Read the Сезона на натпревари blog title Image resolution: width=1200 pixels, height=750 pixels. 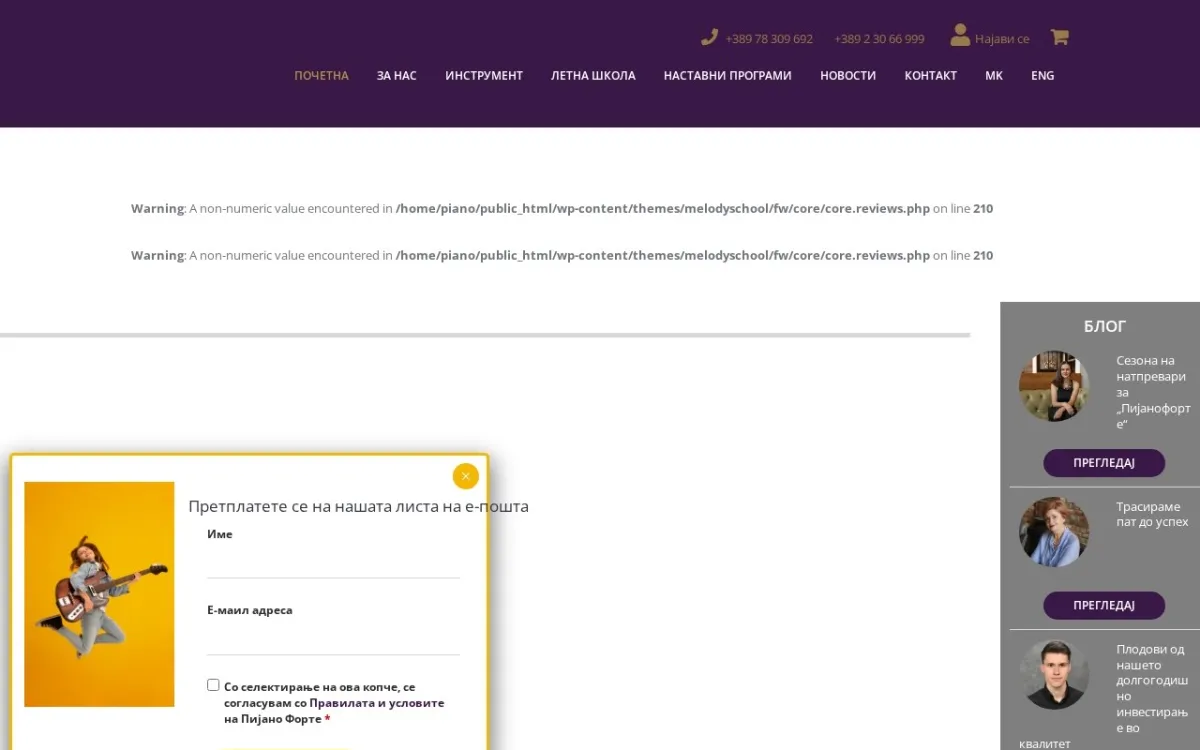[x=1153, y=392]
